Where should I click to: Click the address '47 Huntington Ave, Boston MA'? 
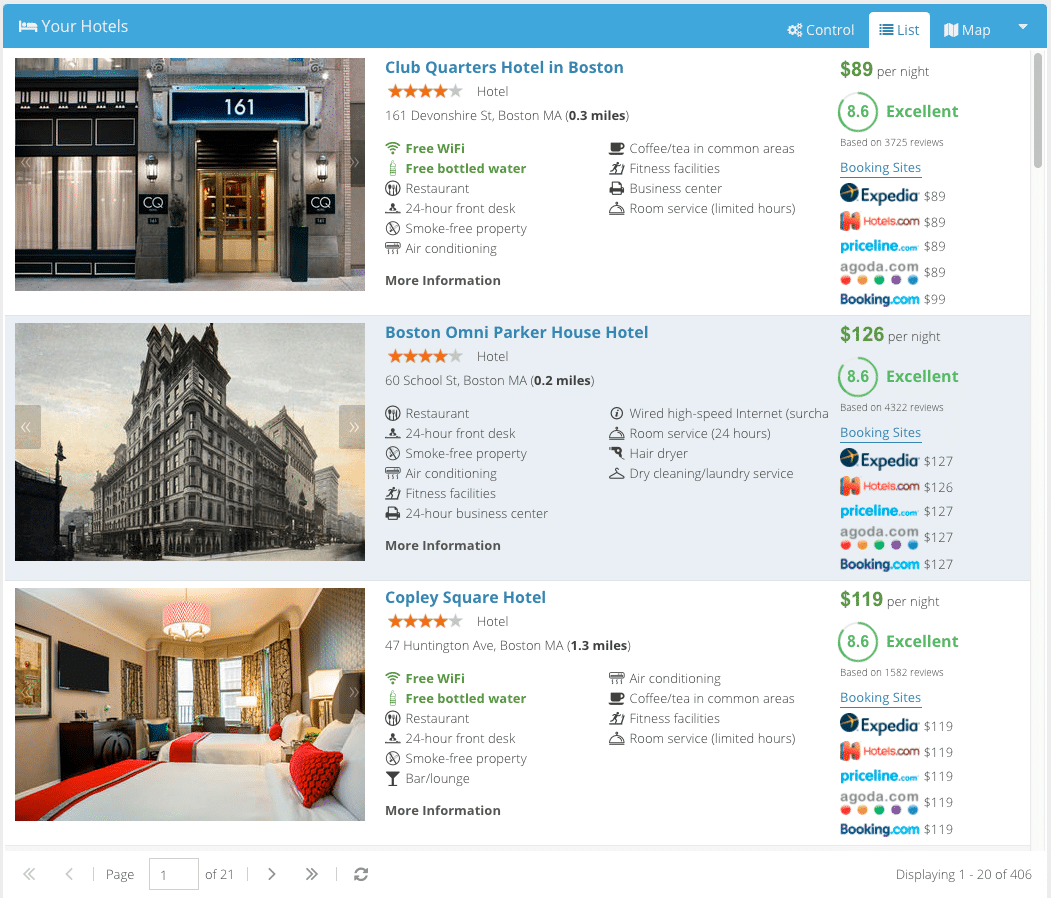pyautogui.click(x=474, y=645)
